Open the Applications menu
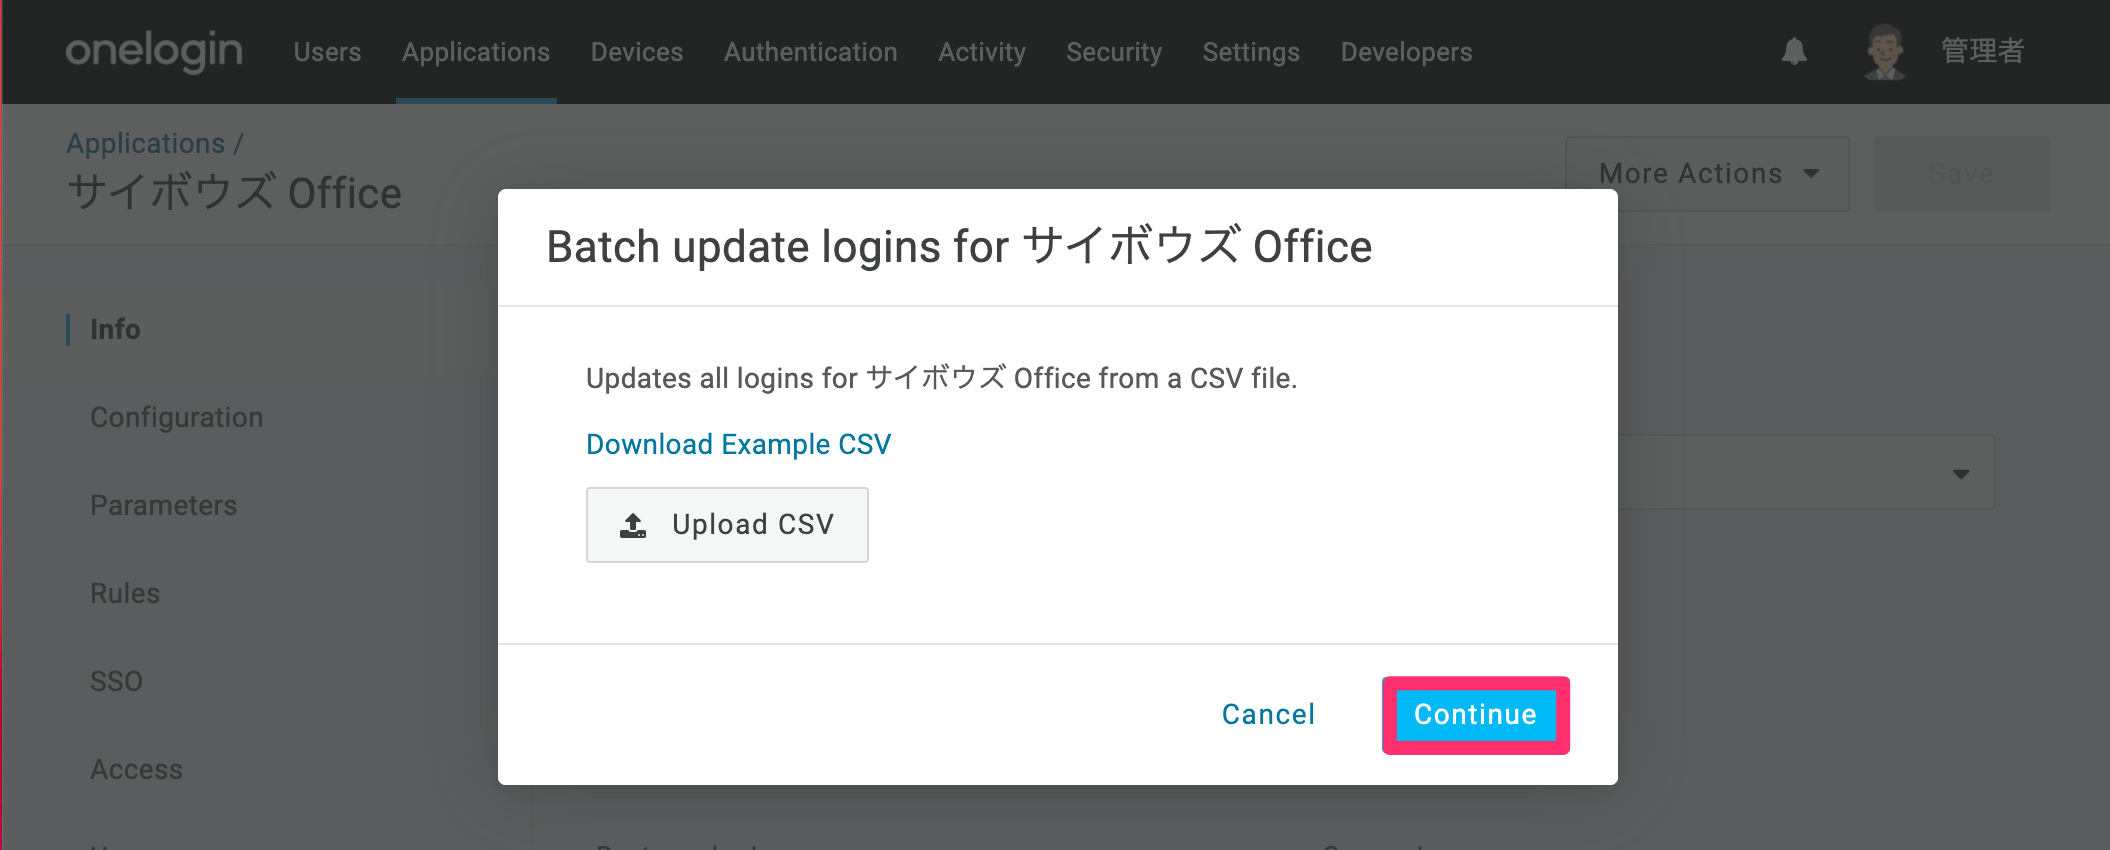Viewport: 2110px width, 850px height. 476,52
